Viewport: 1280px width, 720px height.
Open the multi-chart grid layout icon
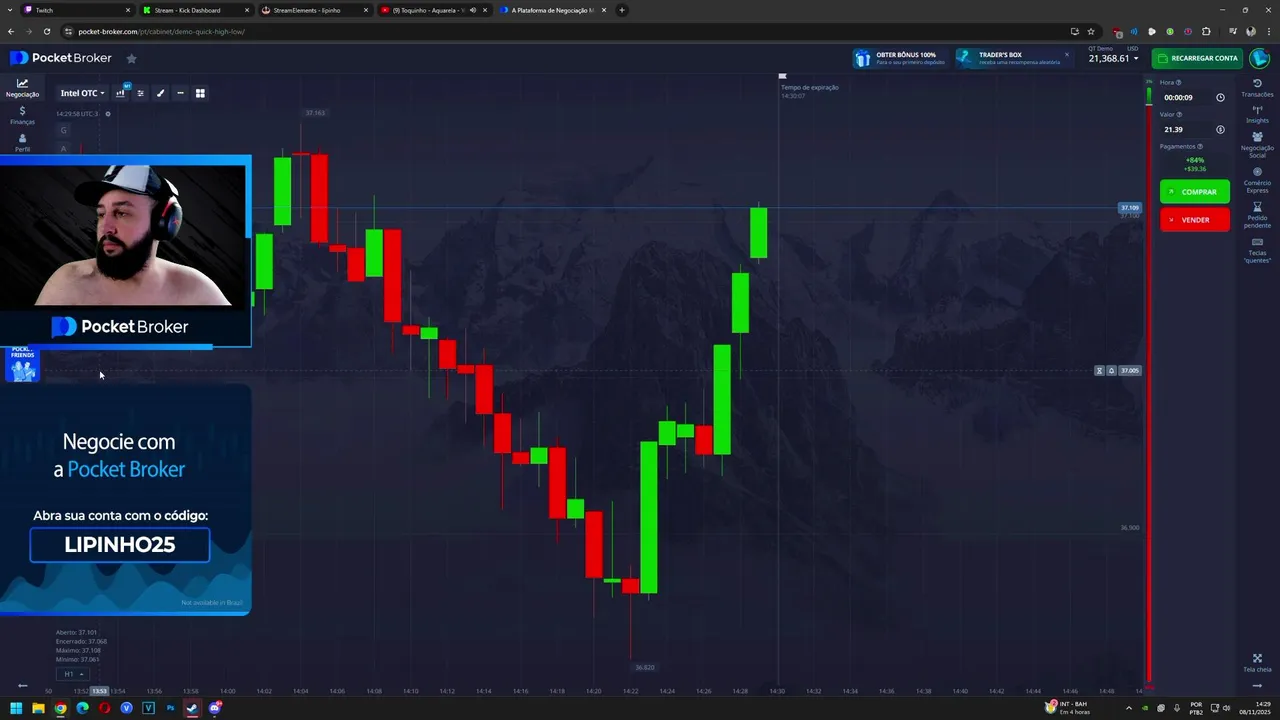pos(200,93)
